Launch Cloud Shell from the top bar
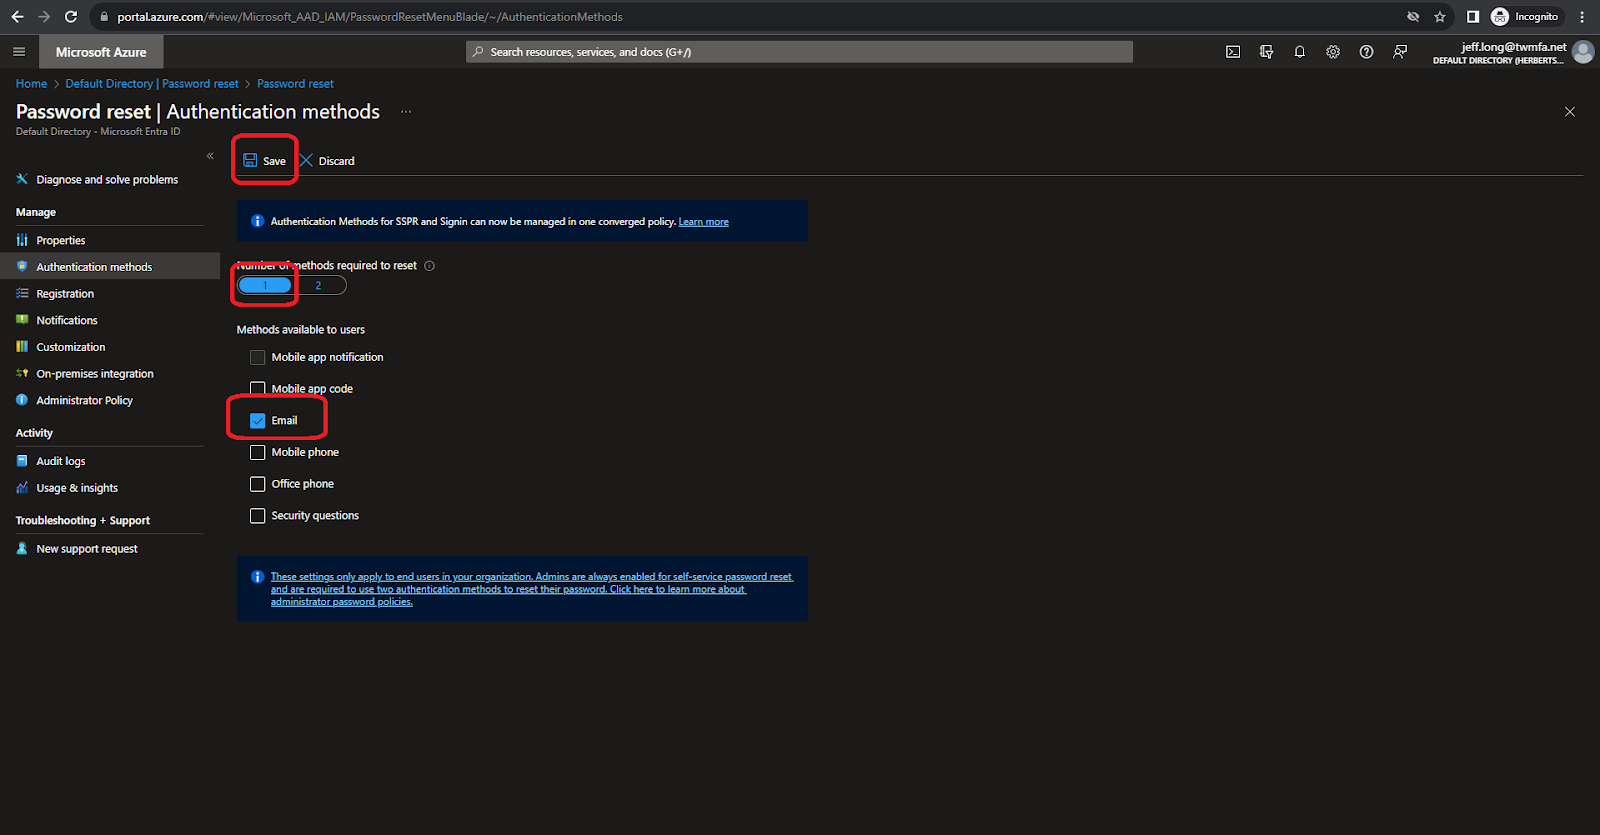Viewport: 1600px width, 835px height. coord(1233,52)
